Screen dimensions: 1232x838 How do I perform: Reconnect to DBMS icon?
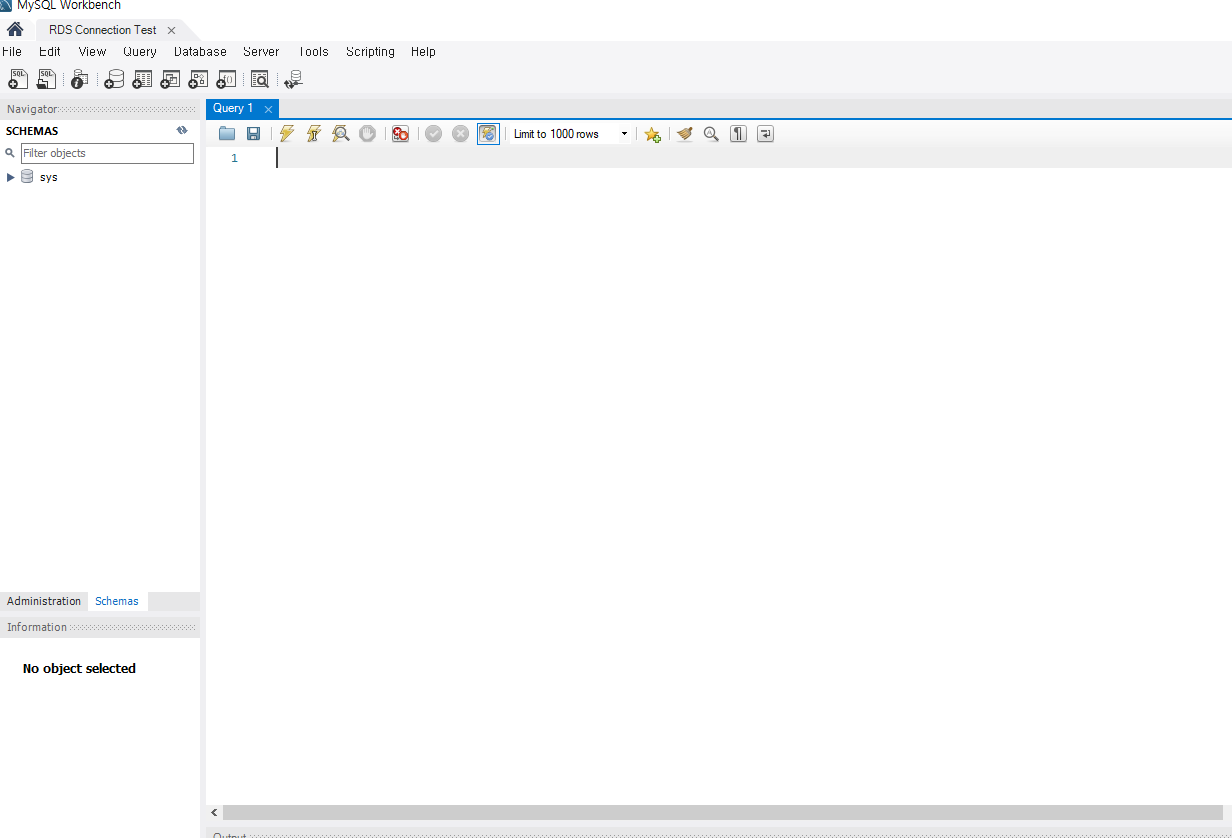click(x=293, y=79)
